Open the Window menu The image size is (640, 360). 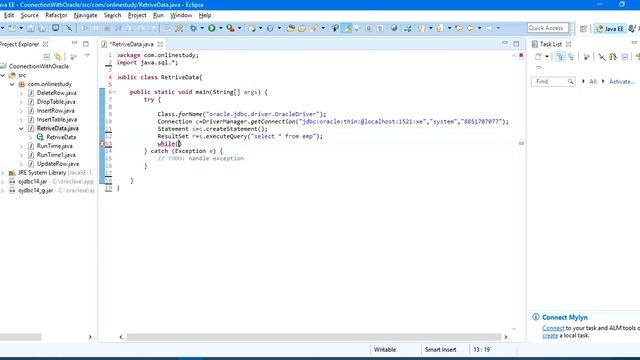181,15
